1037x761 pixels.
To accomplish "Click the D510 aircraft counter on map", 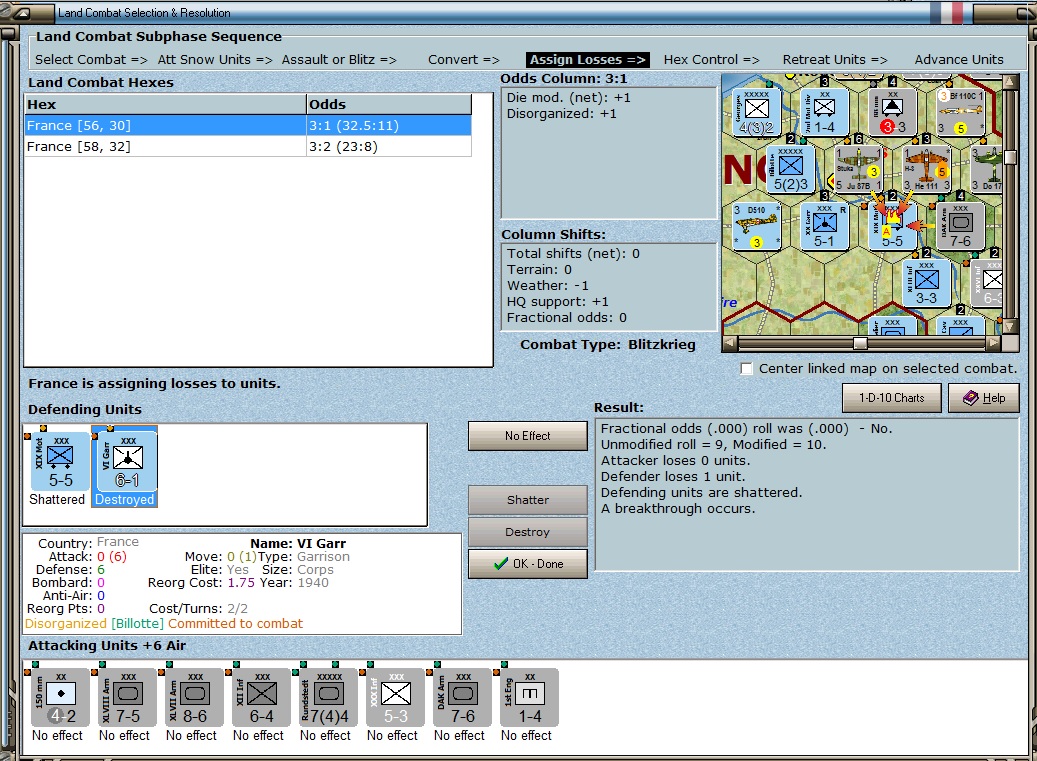I will (756, 226).
